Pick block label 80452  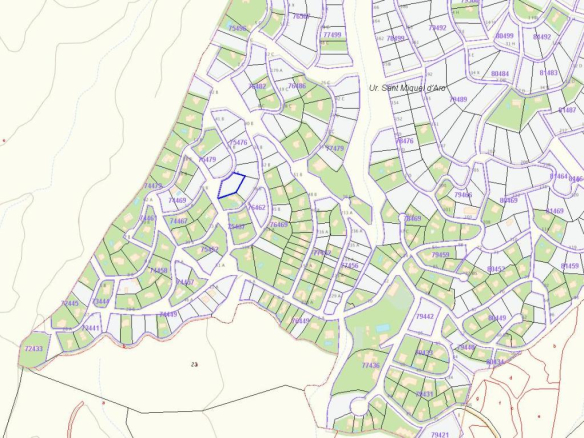(496, 269)
